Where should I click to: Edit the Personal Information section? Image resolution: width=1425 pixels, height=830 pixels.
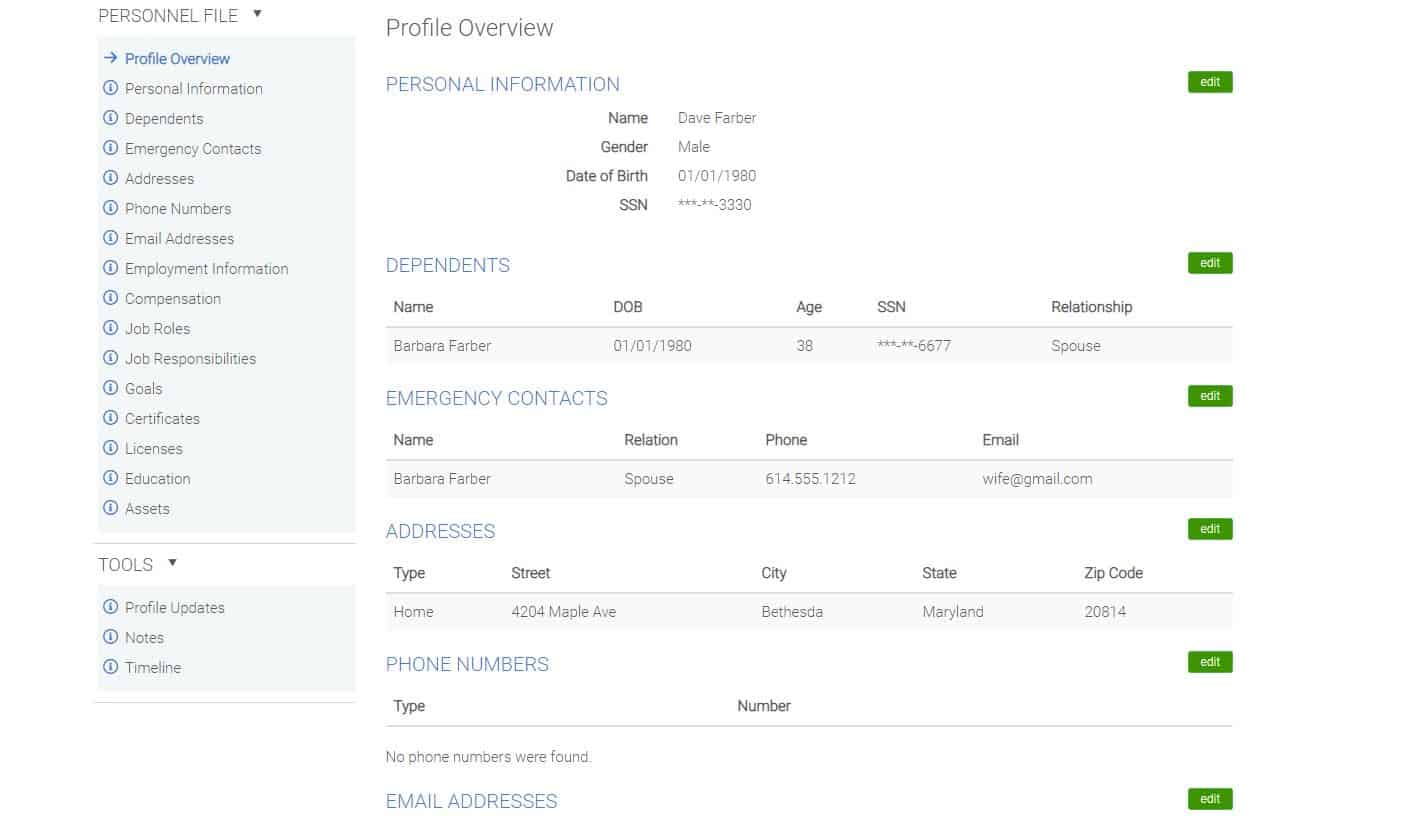tap(1210, 82)
